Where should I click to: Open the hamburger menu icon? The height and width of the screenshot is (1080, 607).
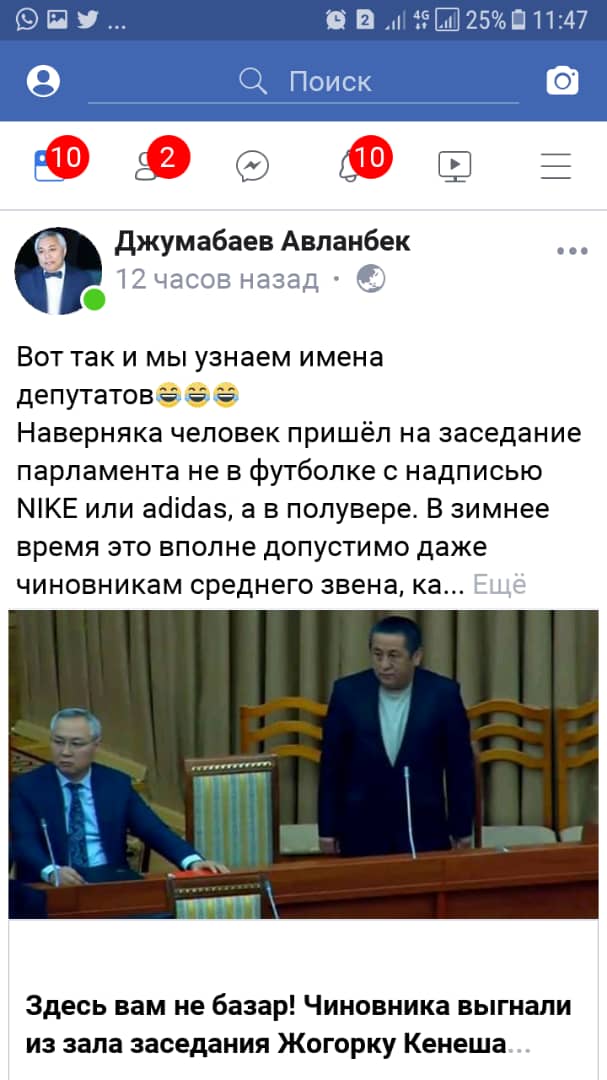pos(555,166)
